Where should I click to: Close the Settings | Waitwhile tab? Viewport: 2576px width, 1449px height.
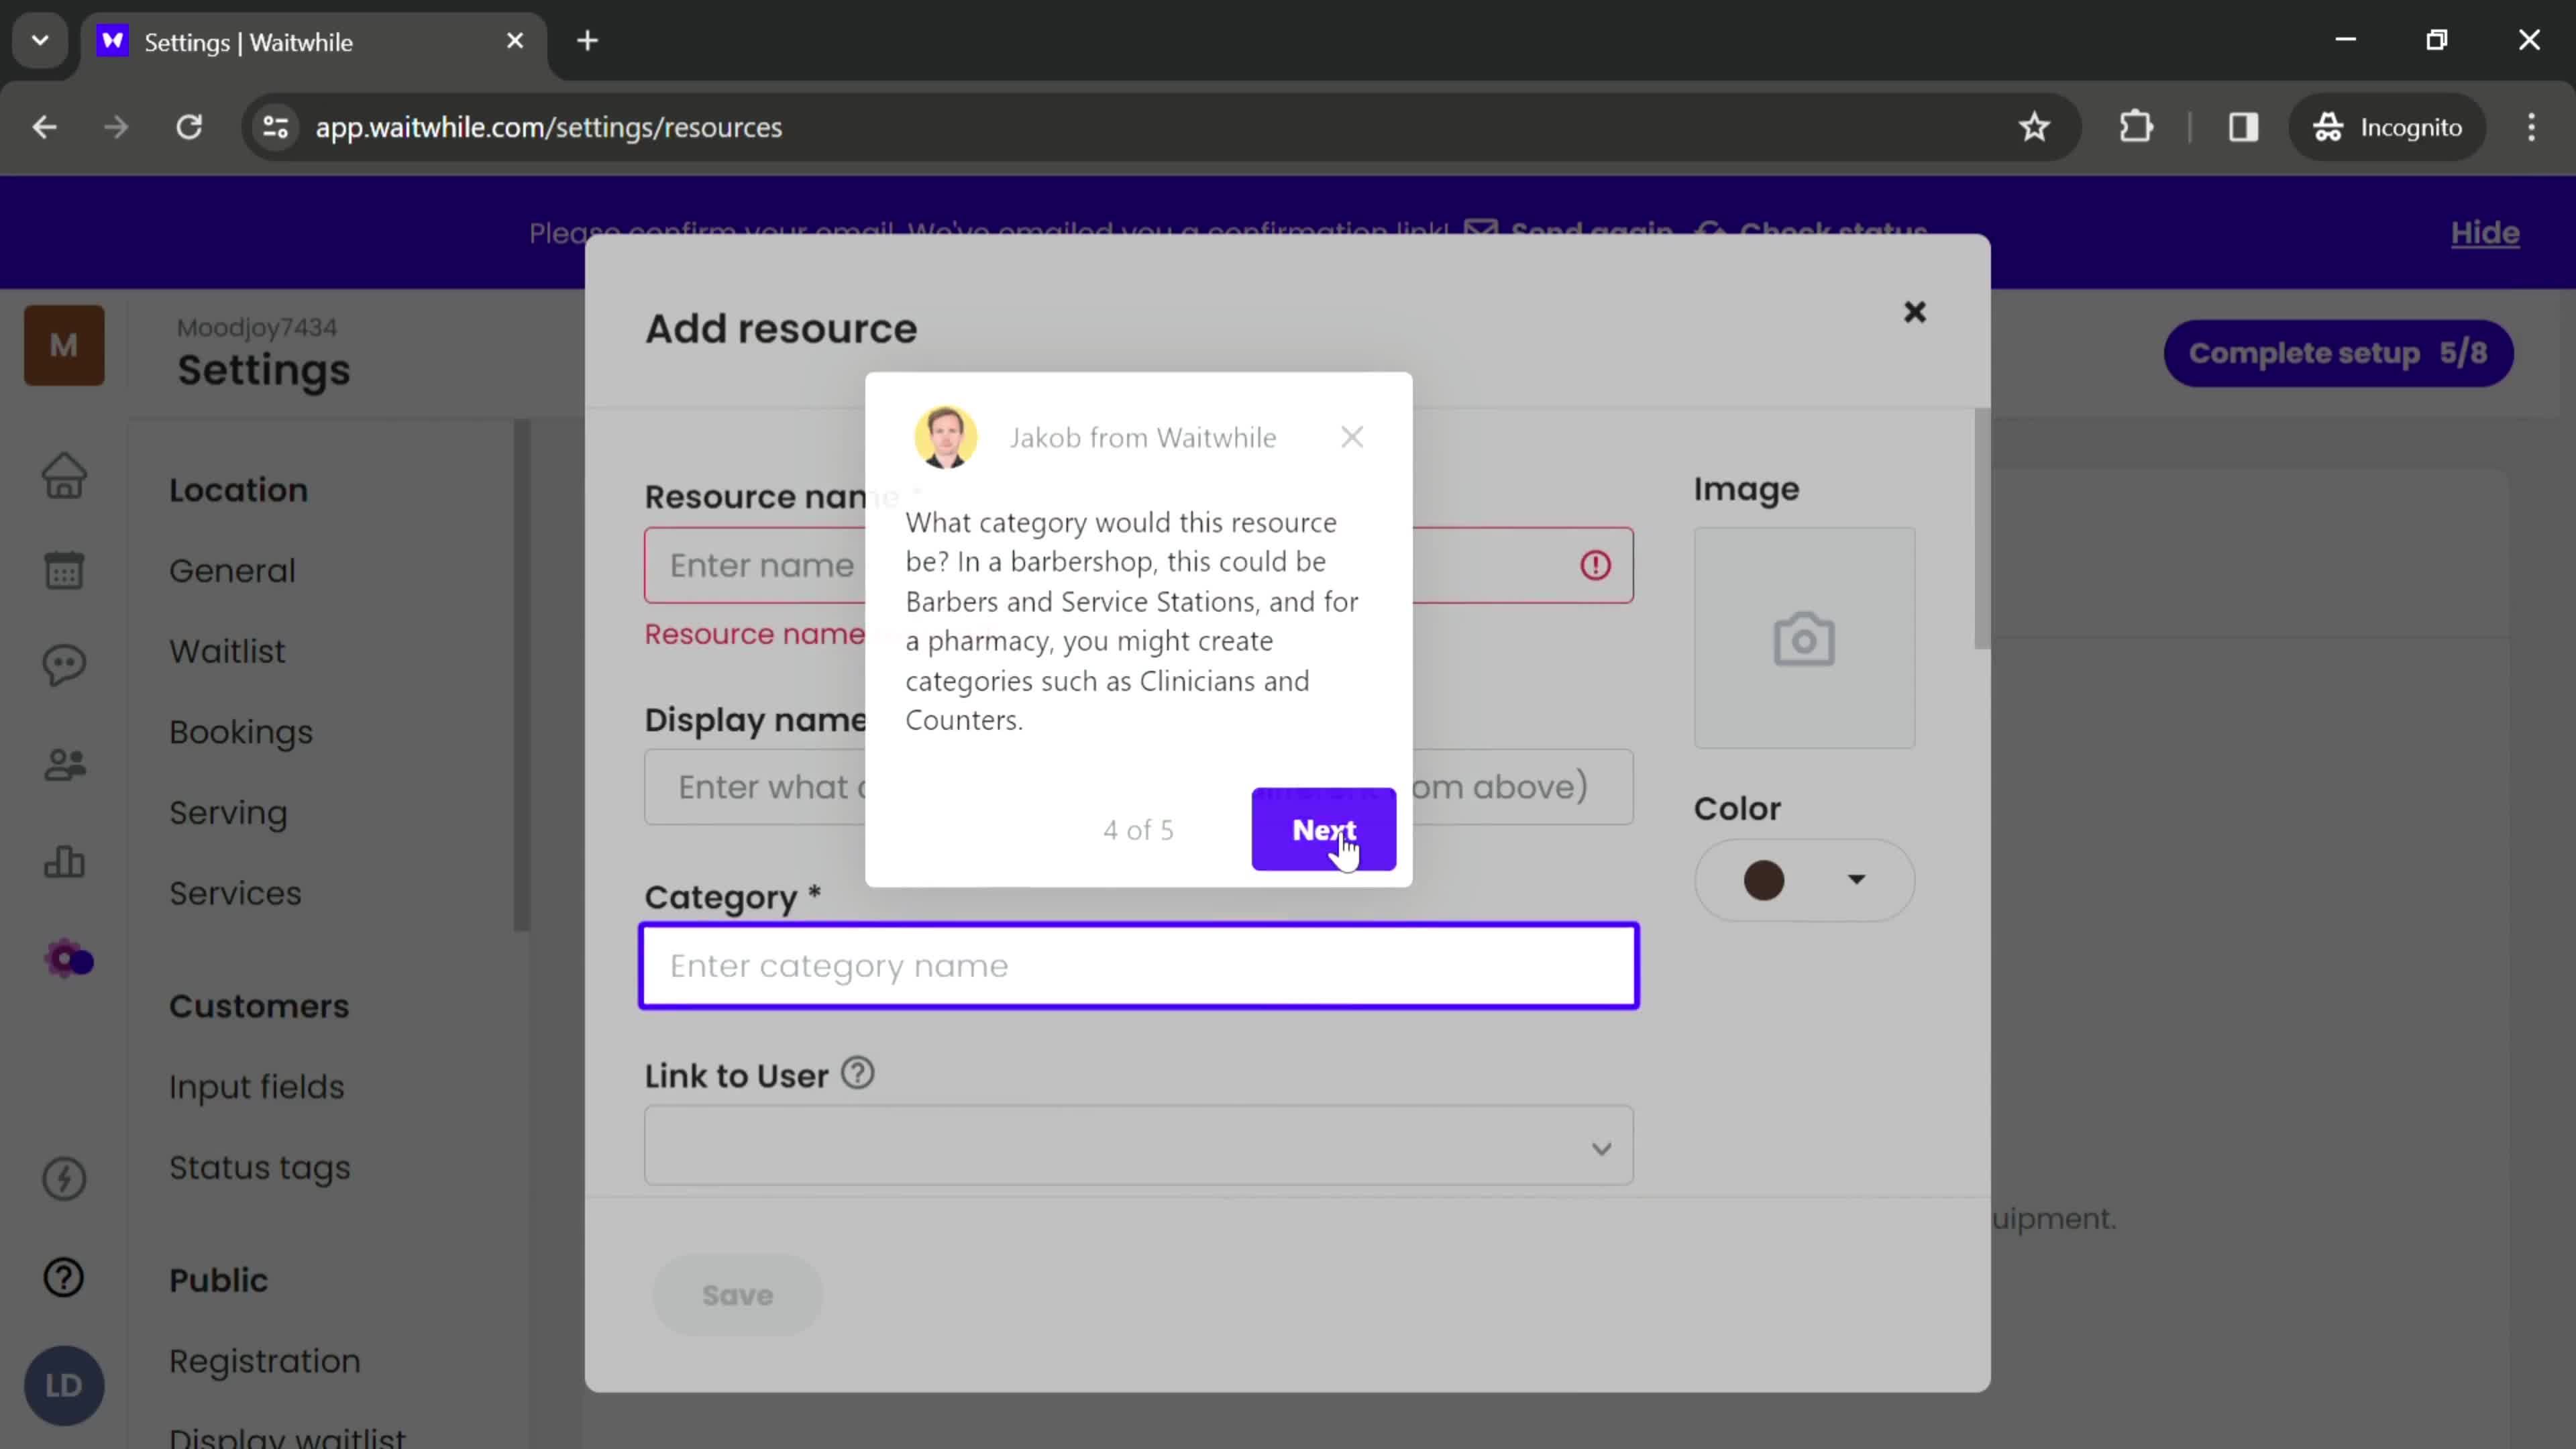[x=515, y=41]
